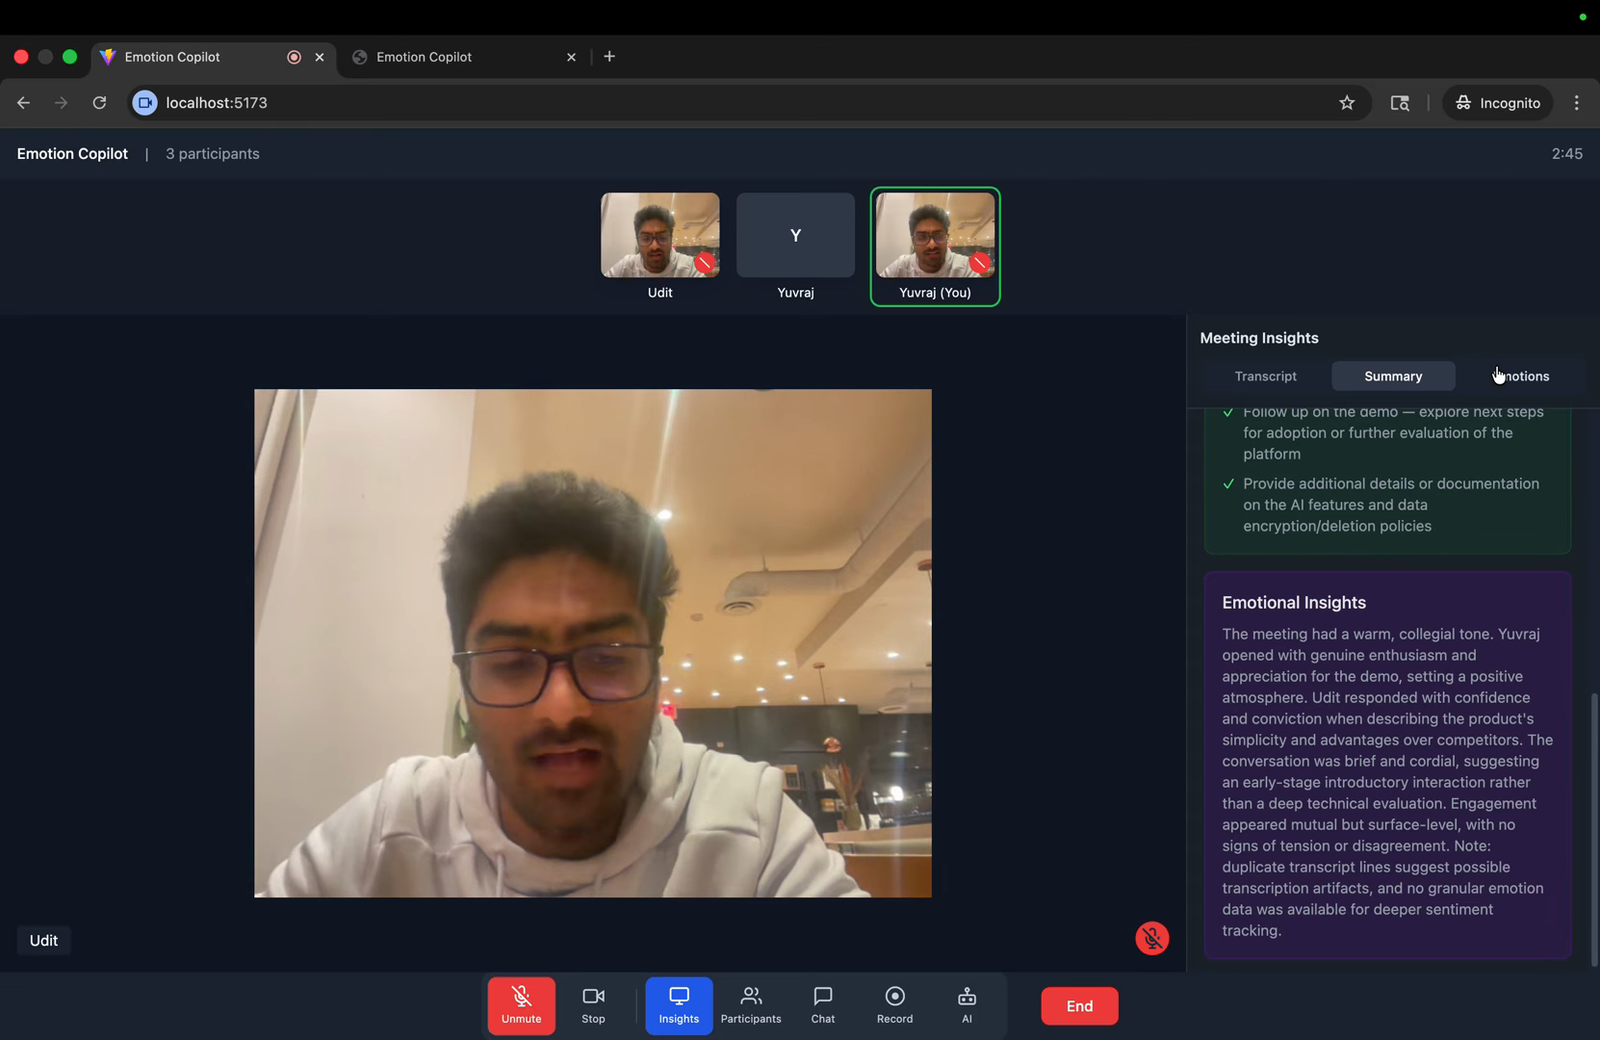Screen dimensions: 1600x1040
Task: Stop the camera video
Action: tap(593, 1005)
